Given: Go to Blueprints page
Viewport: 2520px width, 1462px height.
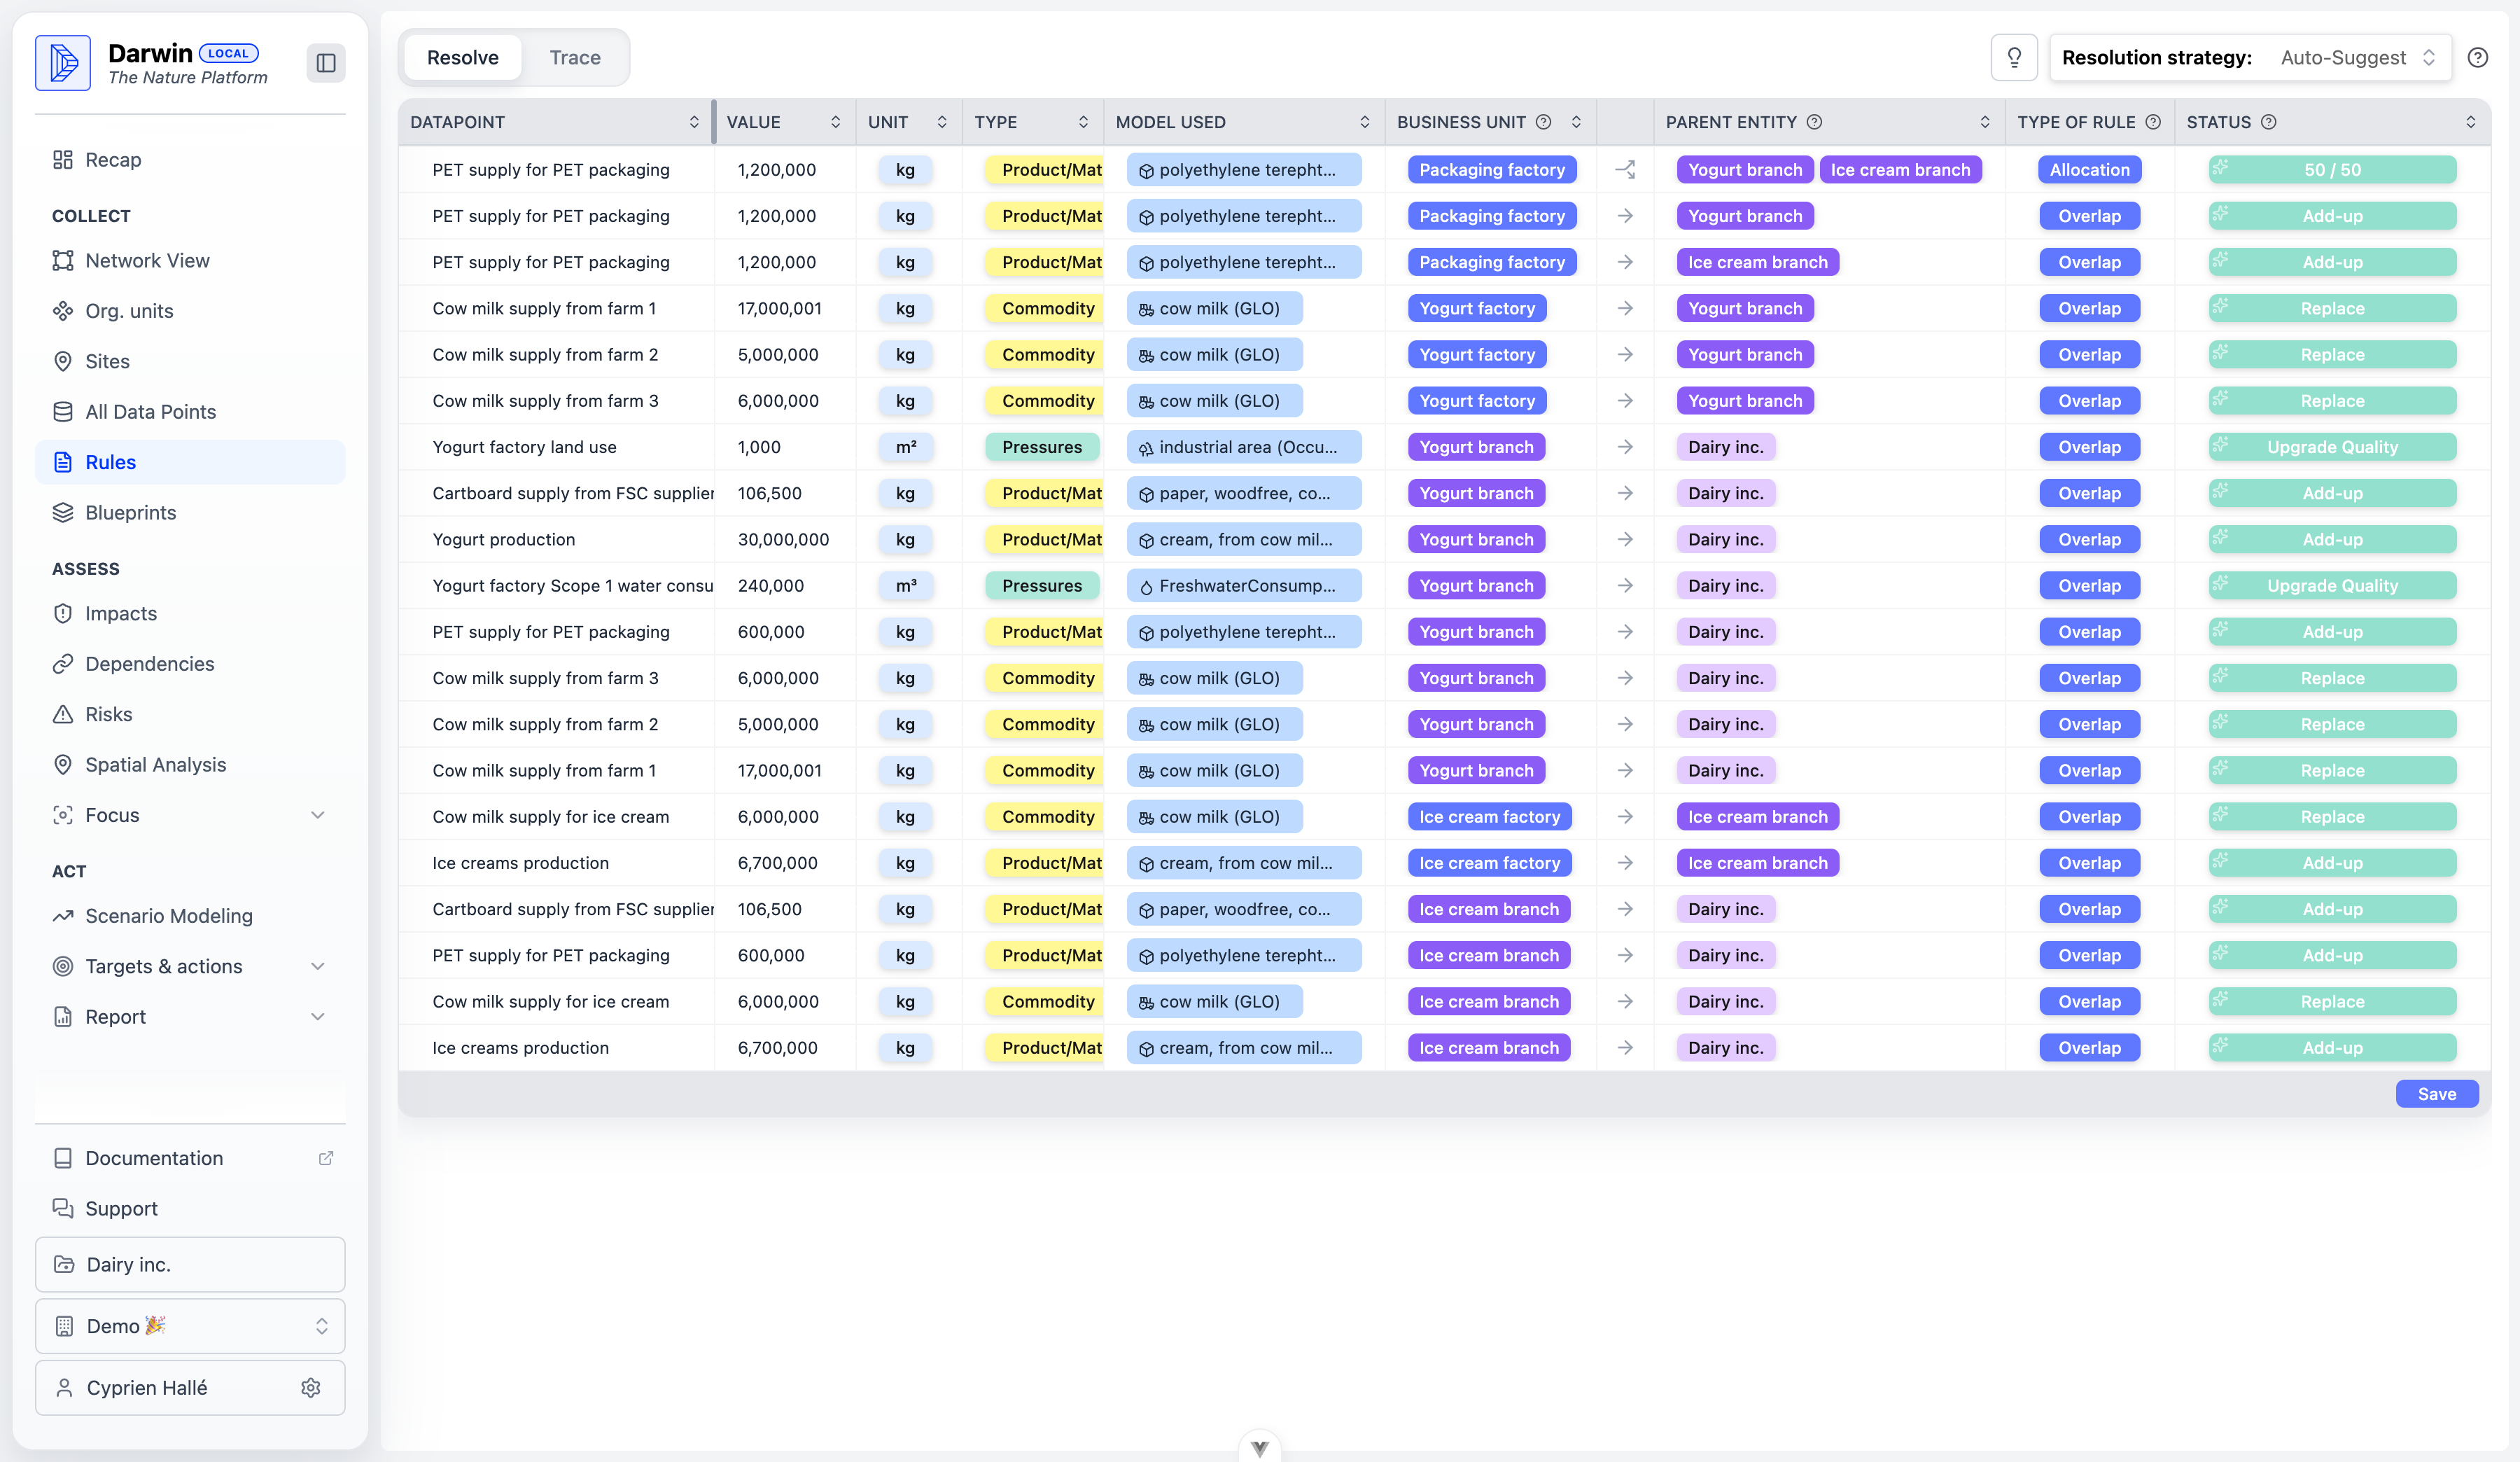Looking at the screenshot, I should (x=130, y=512).
